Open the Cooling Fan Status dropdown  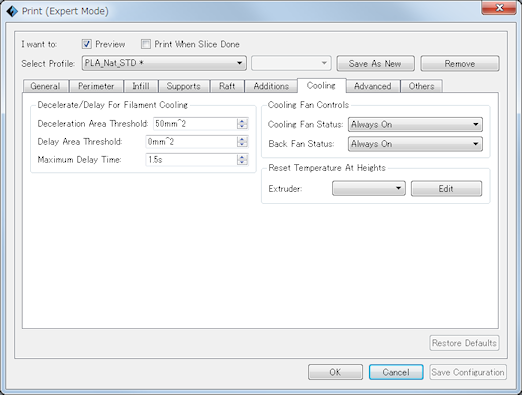tap(415, 124)
